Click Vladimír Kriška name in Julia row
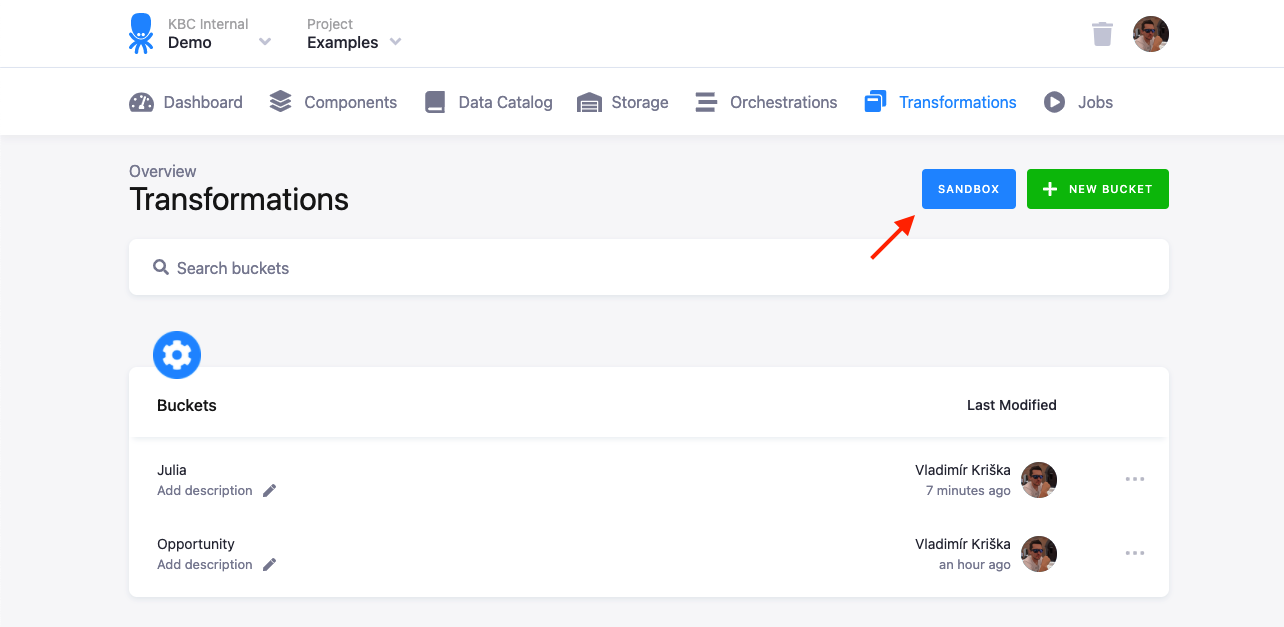 point(963,470)
